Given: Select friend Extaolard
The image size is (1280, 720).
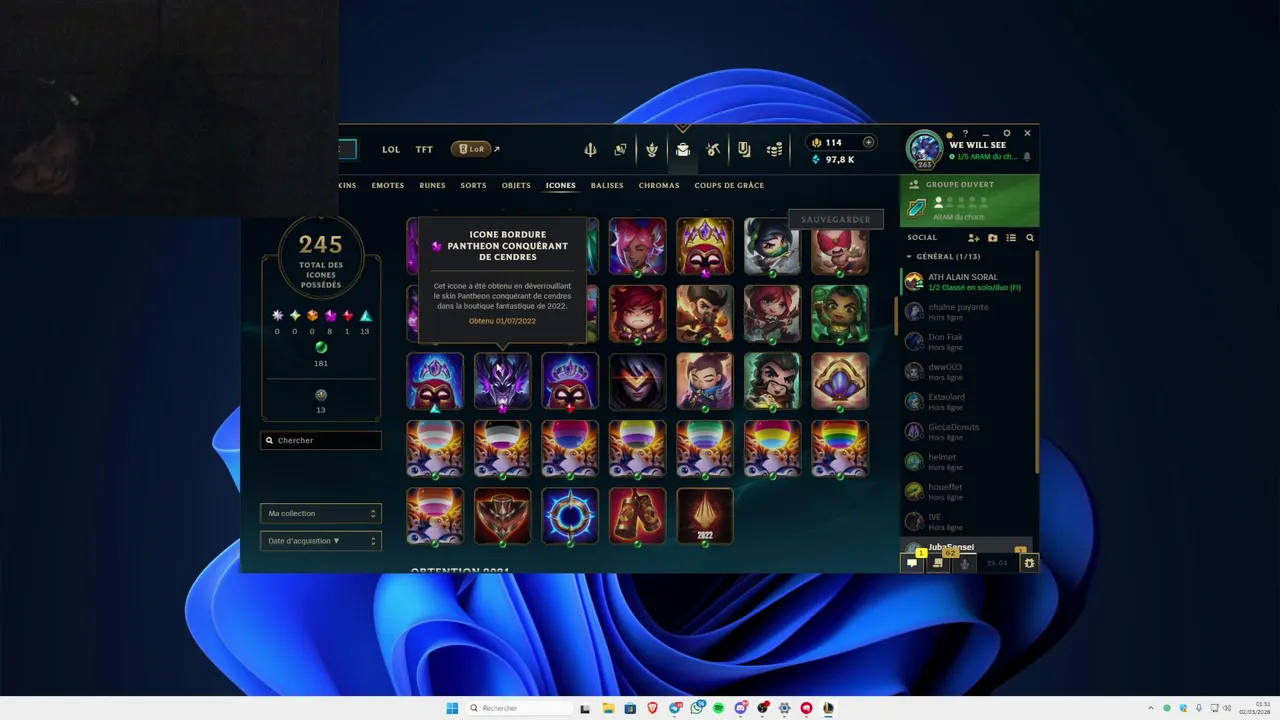Looking at the screenshot, I should [967, 402].
